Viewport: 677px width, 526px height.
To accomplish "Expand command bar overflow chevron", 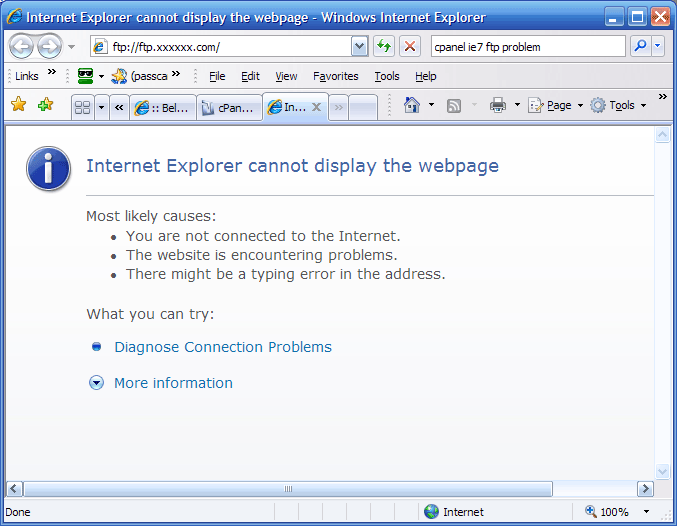I will point(662,96).
